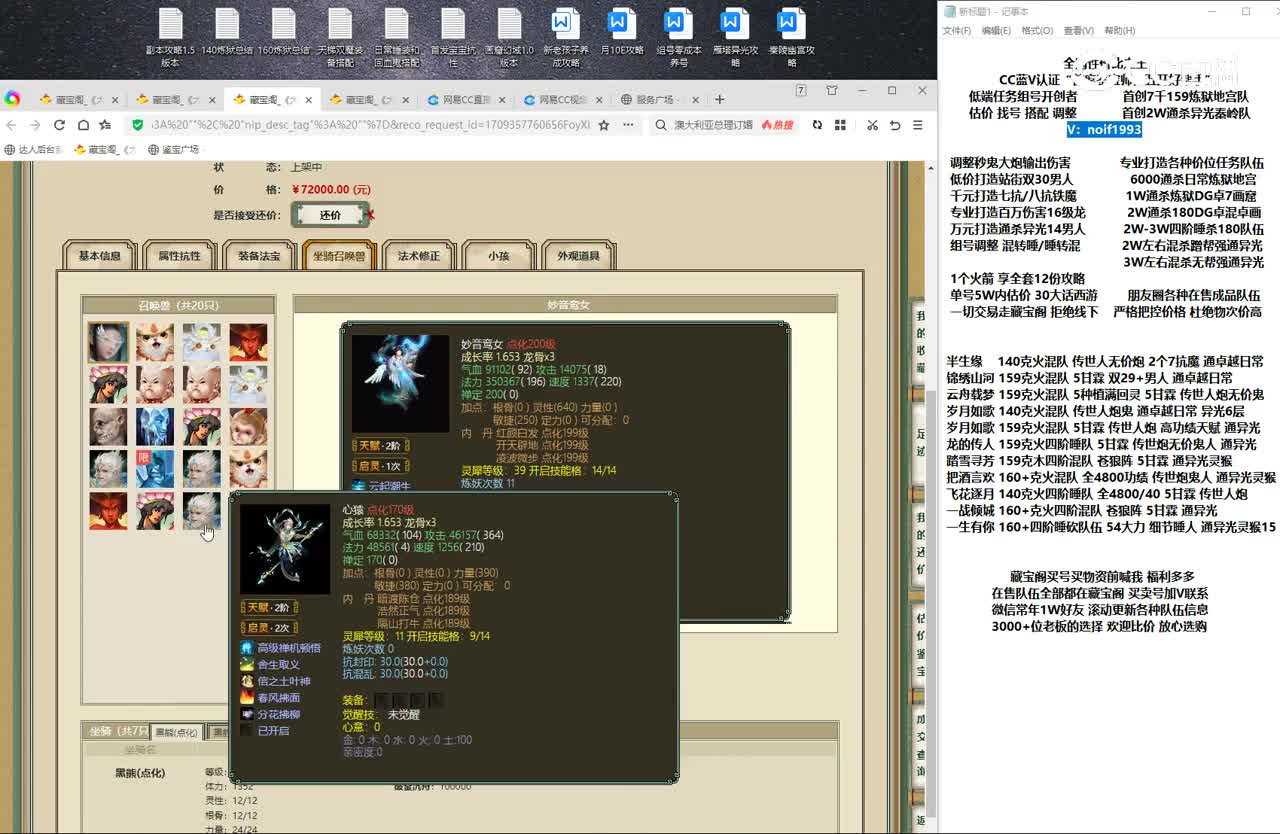Open the browser extensions grid icon
Image resolution: width=1280 pixels, height=834 pixels.
tap(840, 125)
